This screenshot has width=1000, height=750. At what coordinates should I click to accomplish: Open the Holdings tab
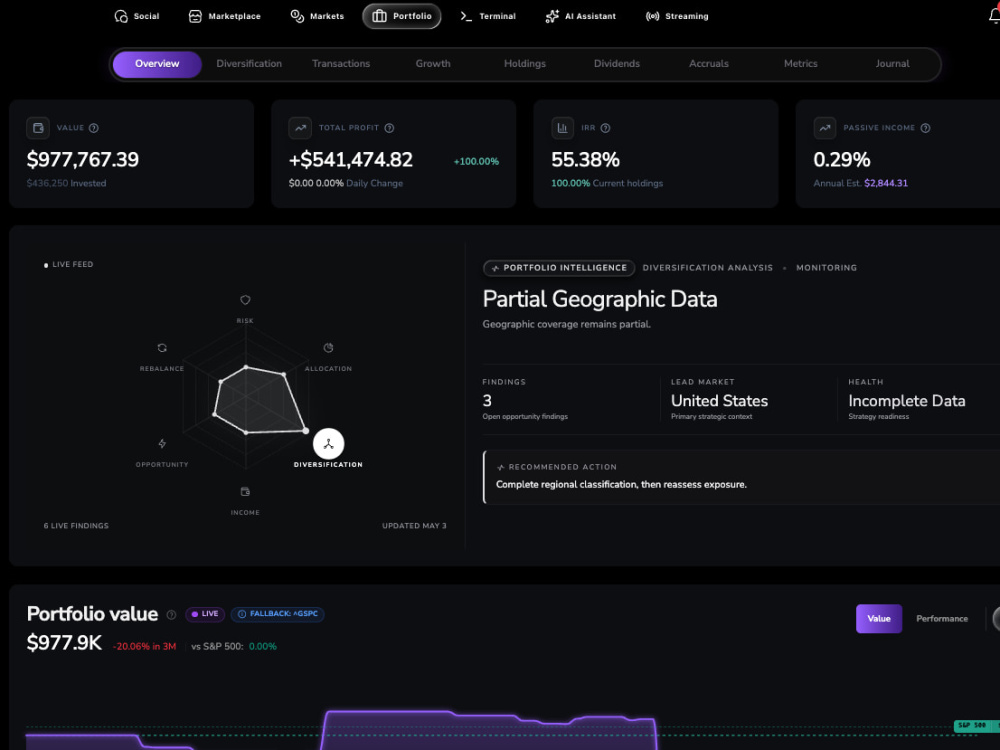coord(525,64)
